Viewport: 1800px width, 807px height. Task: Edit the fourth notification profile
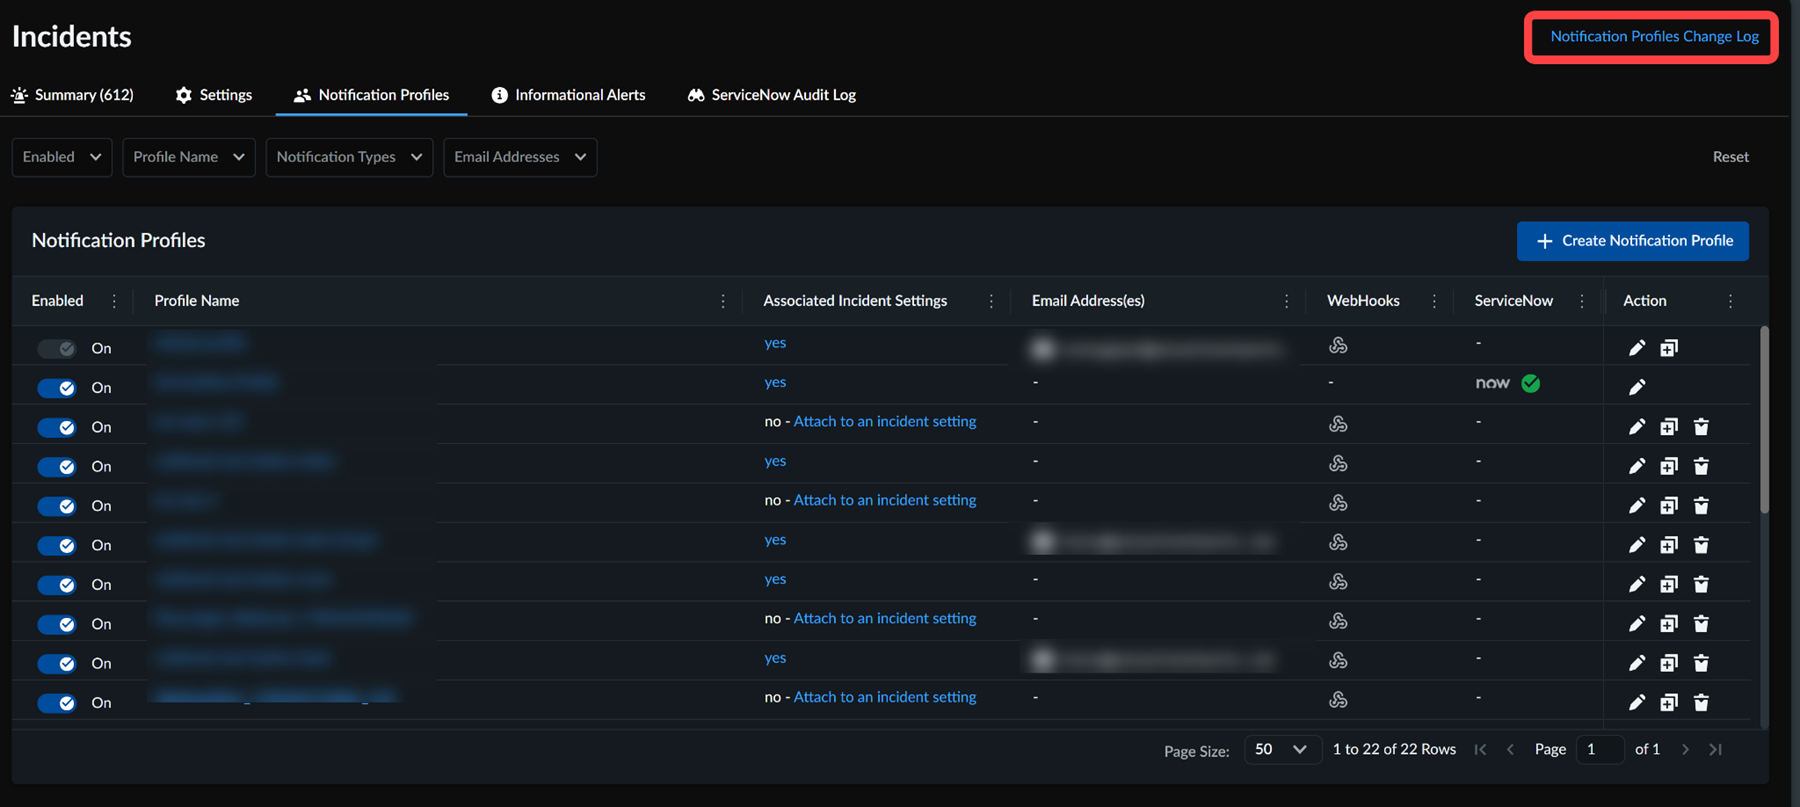tap(1636, 466)
